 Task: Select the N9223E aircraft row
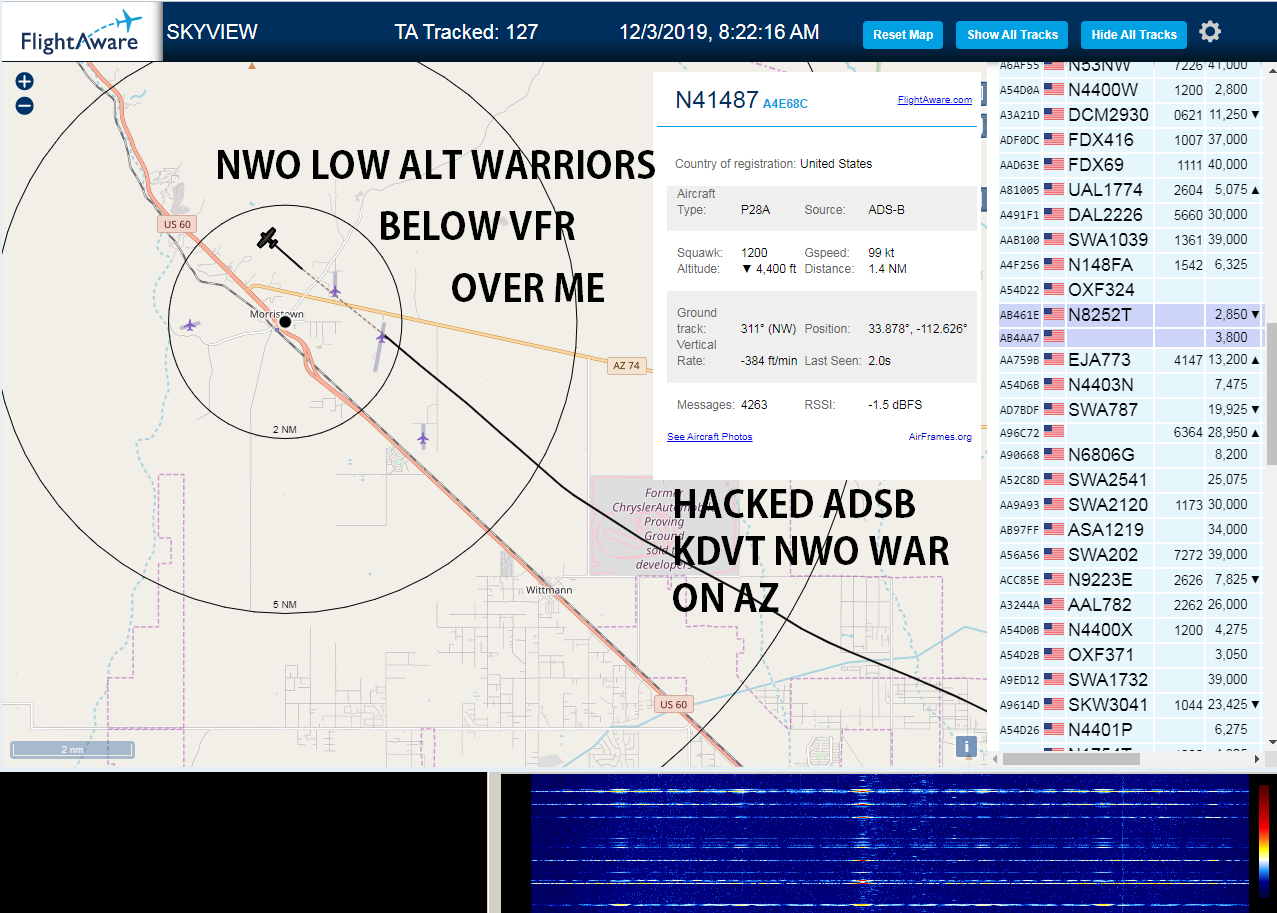1129,580
